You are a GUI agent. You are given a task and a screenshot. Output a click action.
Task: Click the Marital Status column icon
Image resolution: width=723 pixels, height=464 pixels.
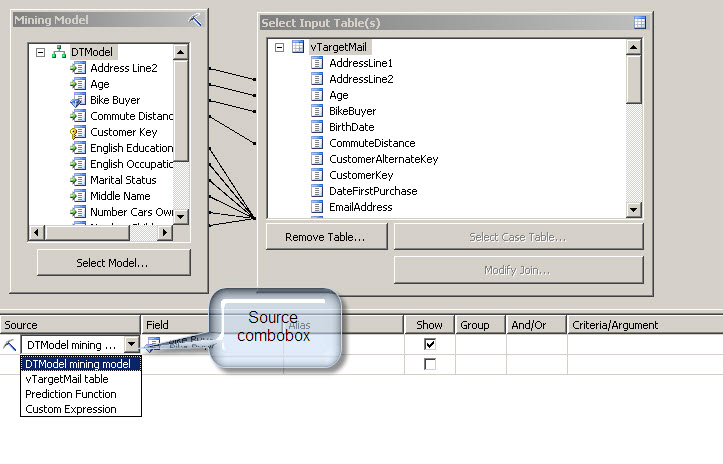(78, 180)
